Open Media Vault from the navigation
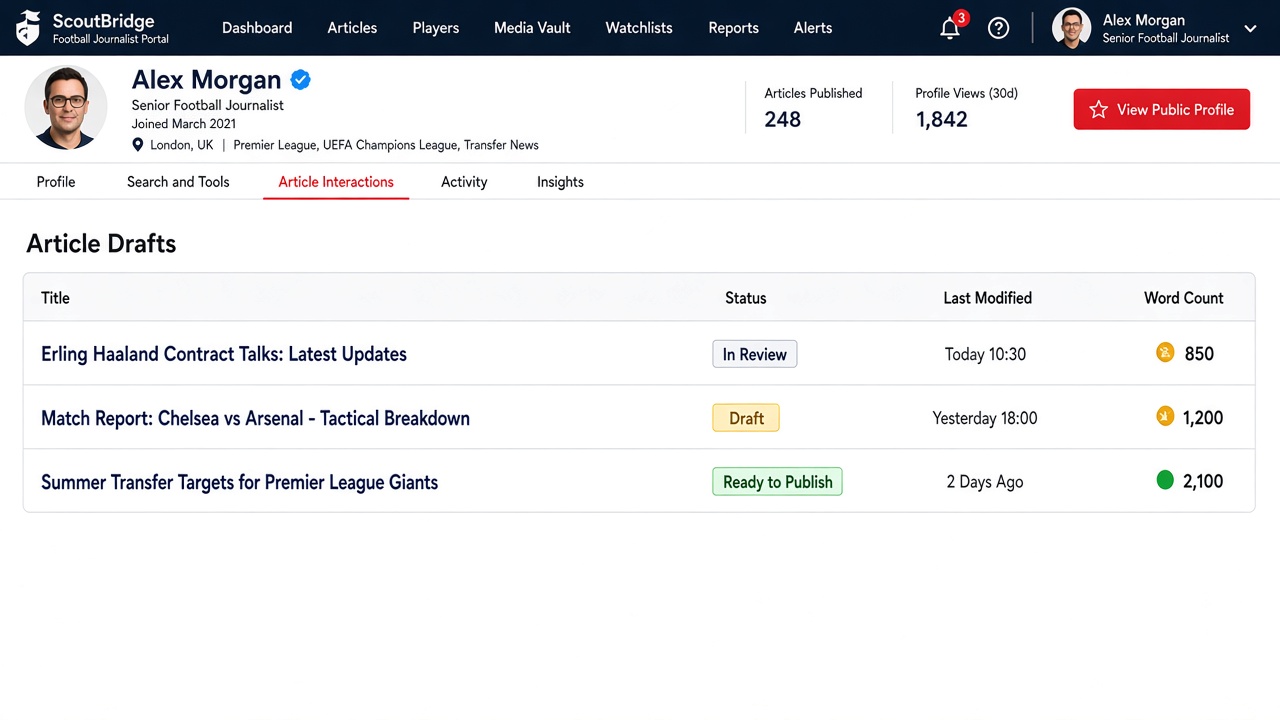 [532, 28]
